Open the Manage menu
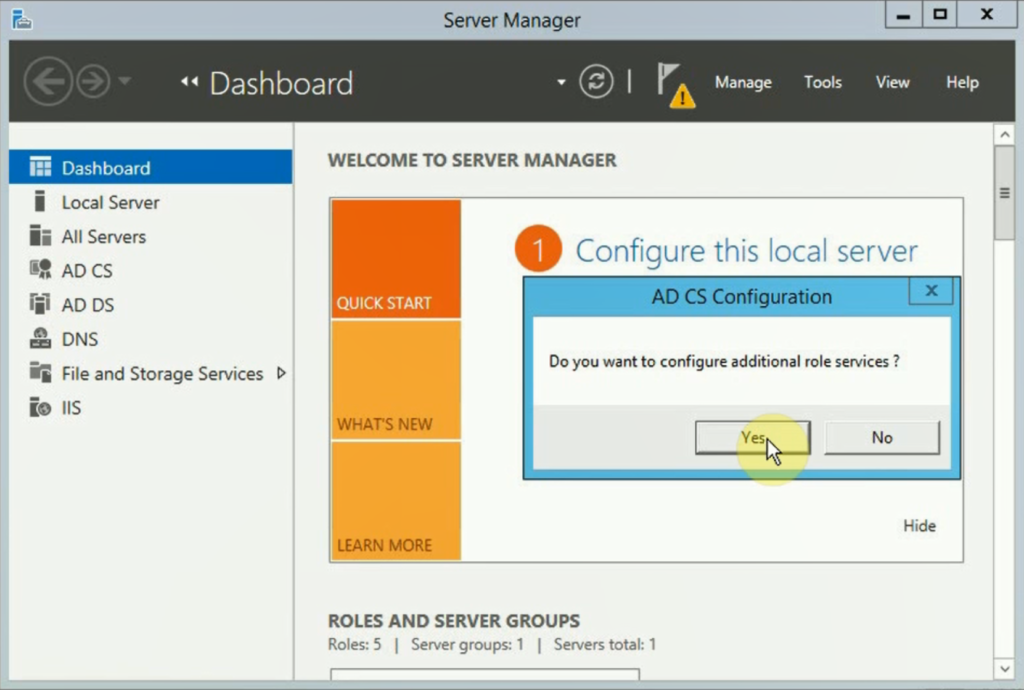The height and width of the screenshot is (690, 1024). click(x=743, y=82)
